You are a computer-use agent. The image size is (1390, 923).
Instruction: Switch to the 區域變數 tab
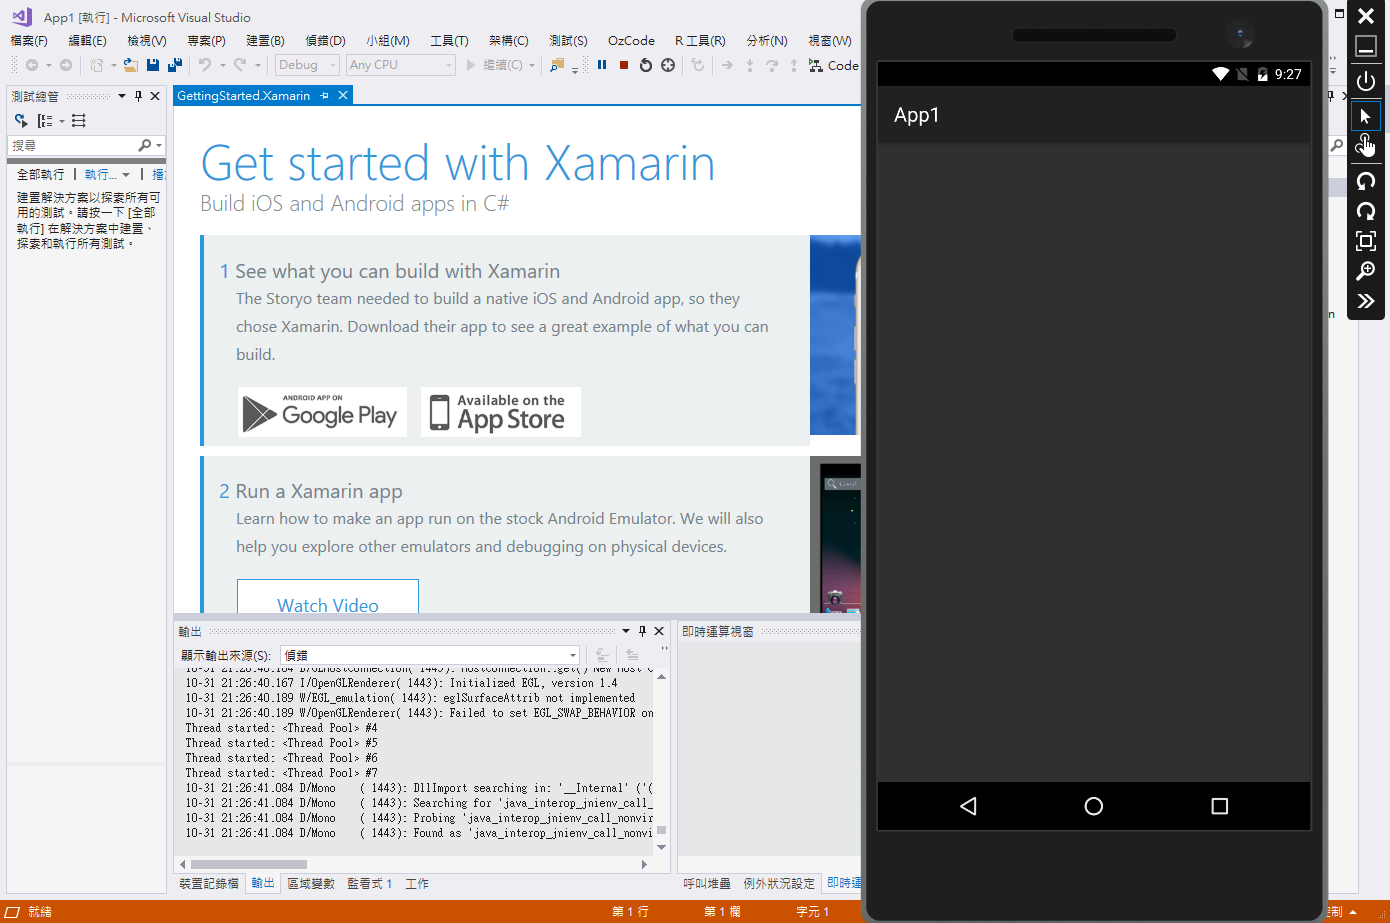(311, 884)
